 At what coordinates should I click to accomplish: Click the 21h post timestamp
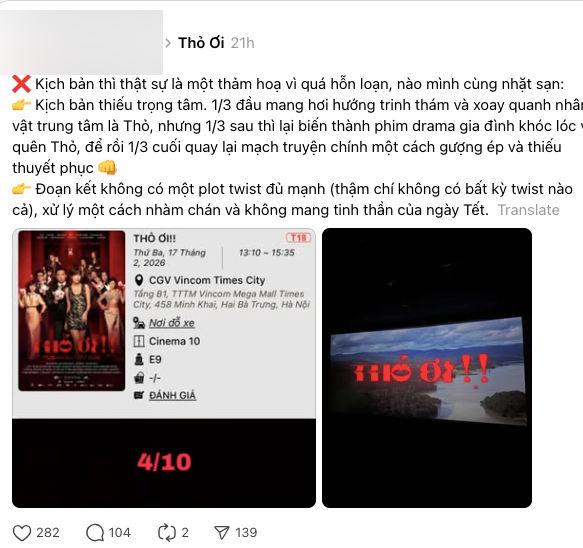point(242,43)
